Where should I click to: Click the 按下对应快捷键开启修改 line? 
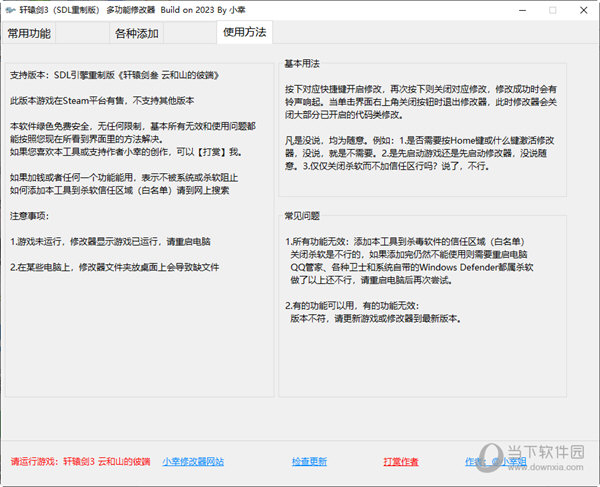point(421,89)
